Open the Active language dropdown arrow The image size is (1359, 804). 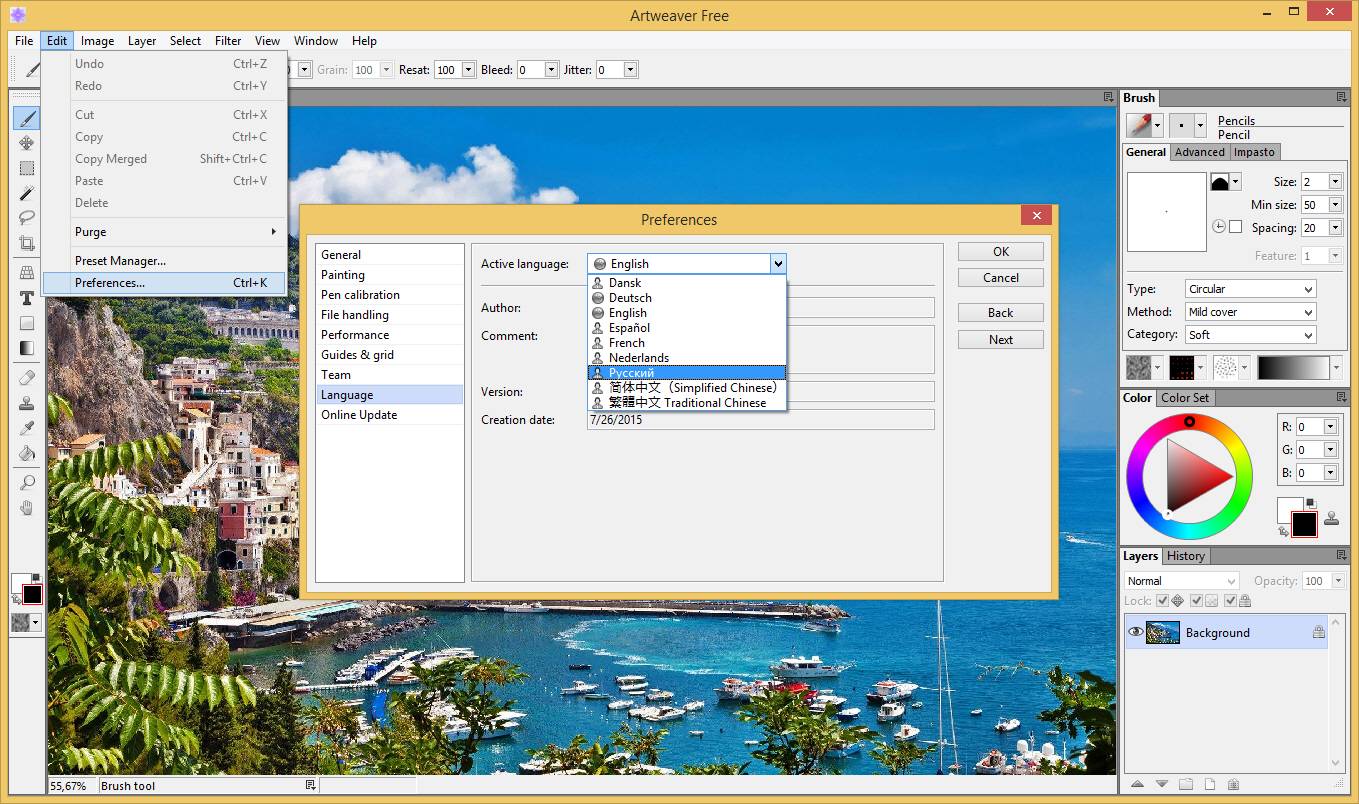(x=778, y=264)
